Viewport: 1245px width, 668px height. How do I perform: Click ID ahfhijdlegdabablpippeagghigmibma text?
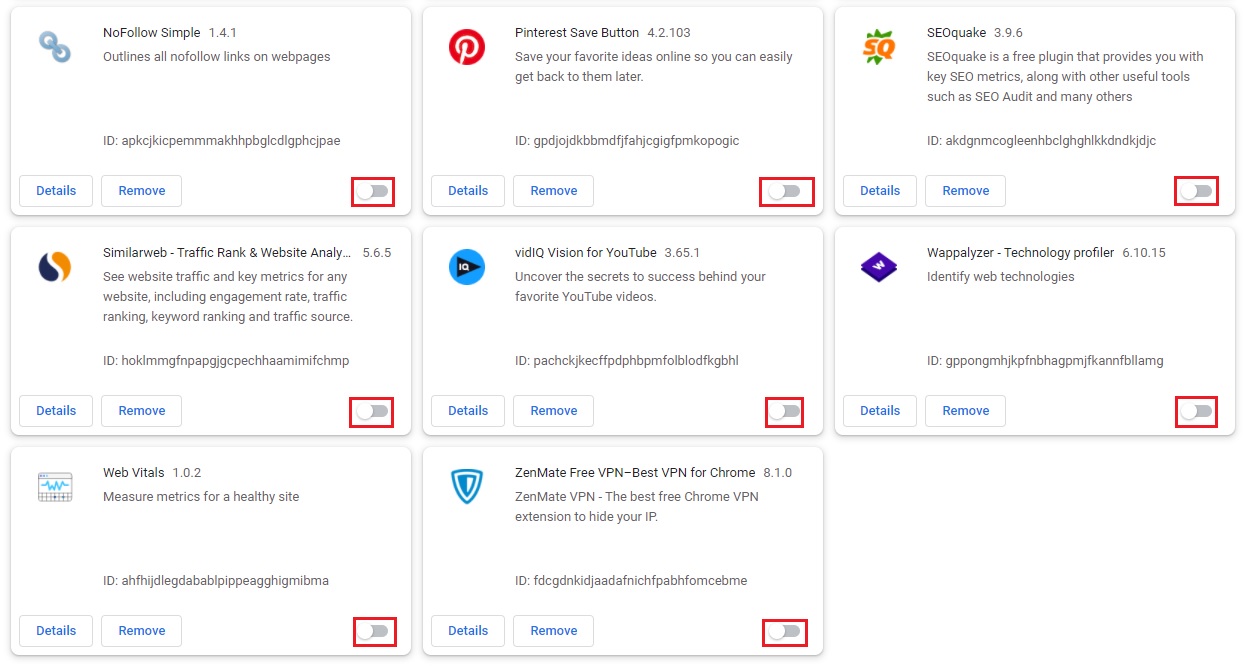click(x=216, y=581)
